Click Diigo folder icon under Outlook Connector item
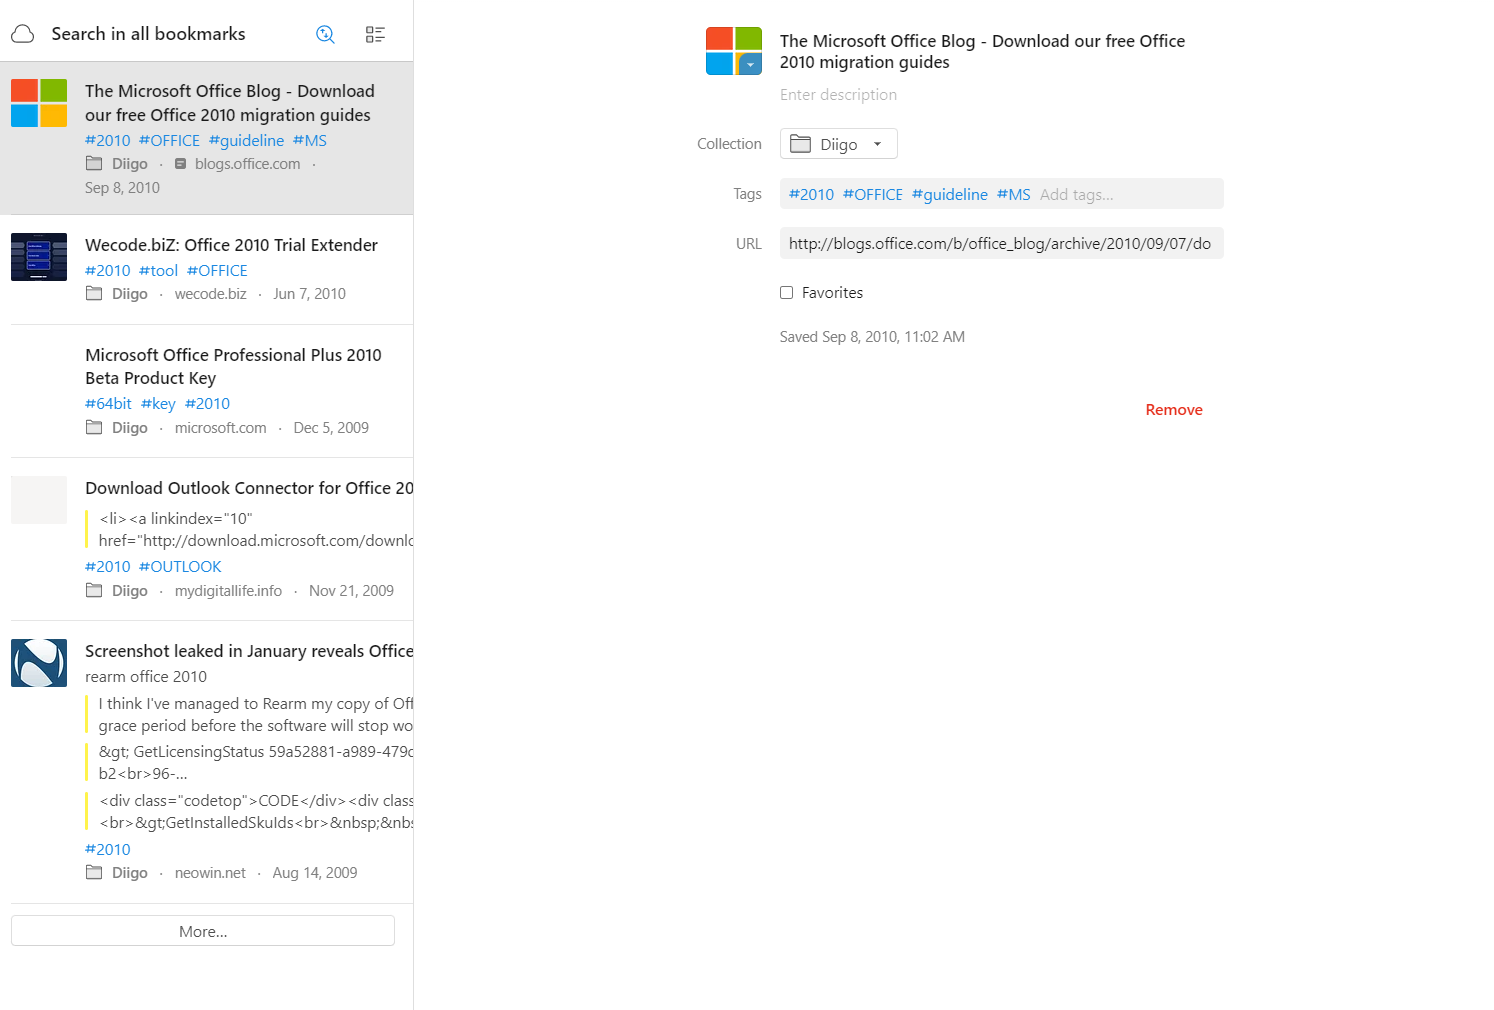 [94, 590]
